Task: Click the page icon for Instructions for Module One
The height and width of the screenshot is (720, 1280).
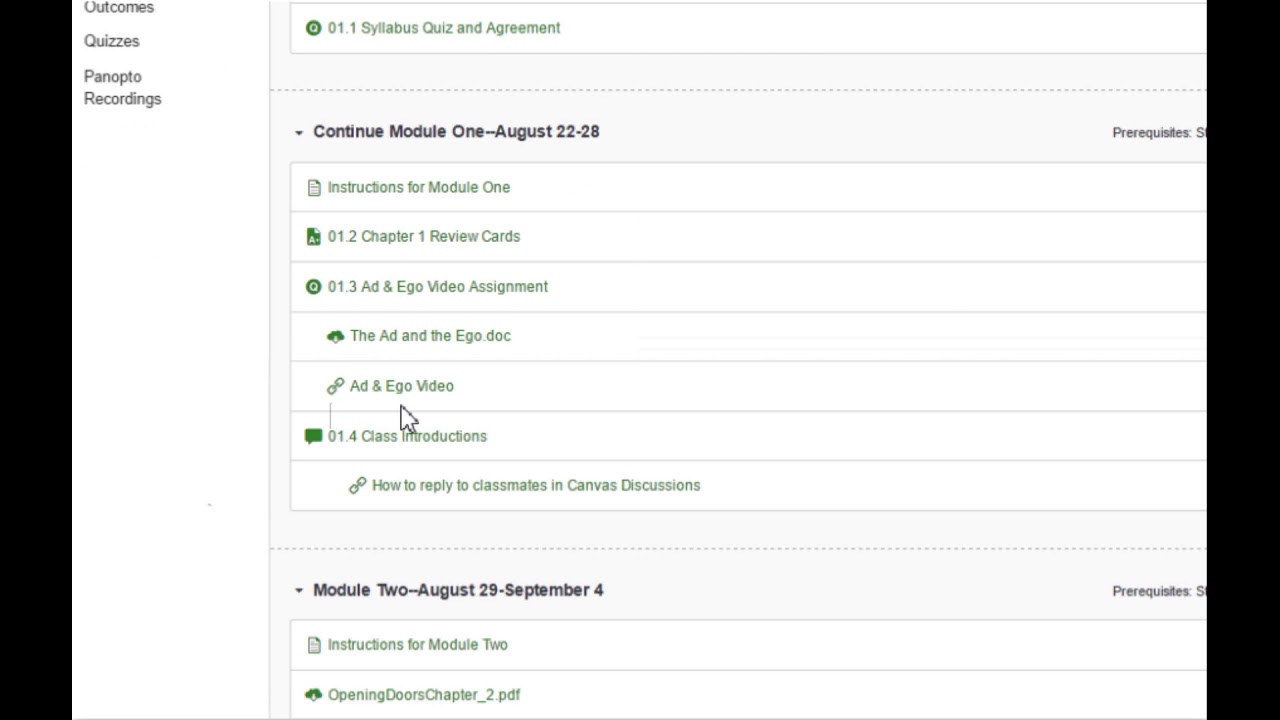Action: [x=314, y=187]
